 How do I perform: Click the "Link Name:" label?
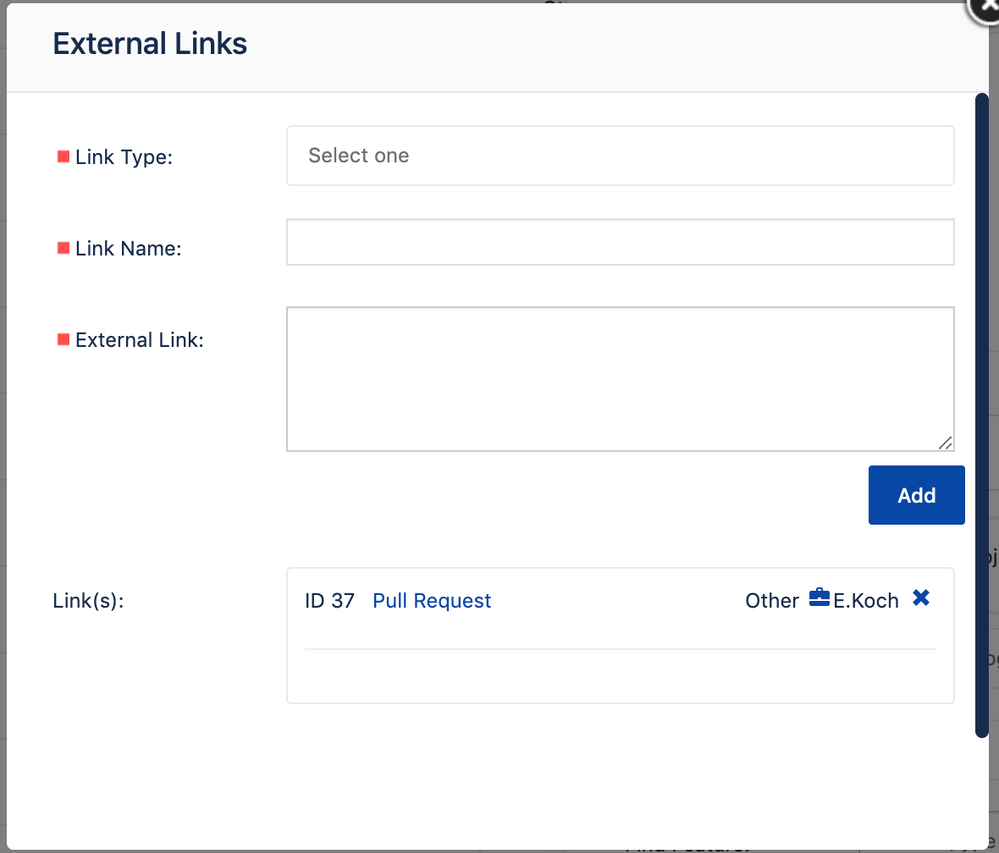click(x=128, y=249)
